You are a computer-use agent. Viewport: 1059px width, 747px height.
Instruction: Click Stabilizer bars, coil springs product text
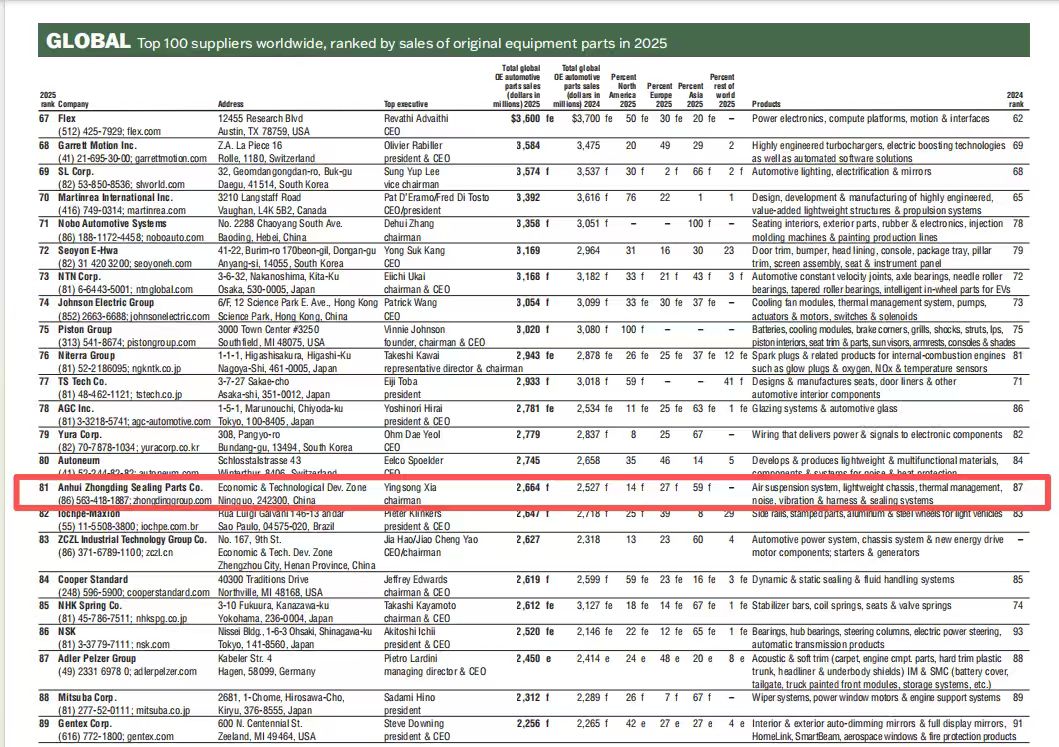[x=852, y=606]
